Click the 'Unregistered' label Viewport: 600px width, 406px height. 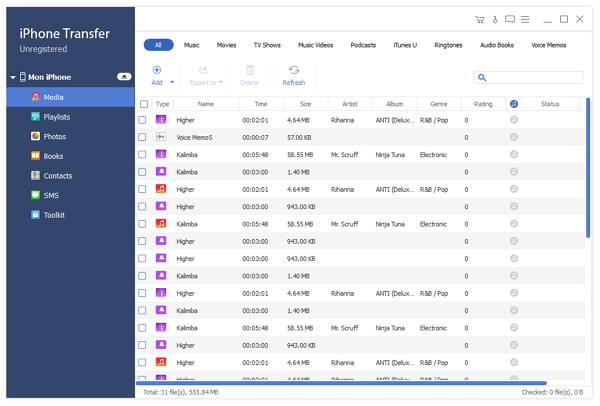[43, 49]
